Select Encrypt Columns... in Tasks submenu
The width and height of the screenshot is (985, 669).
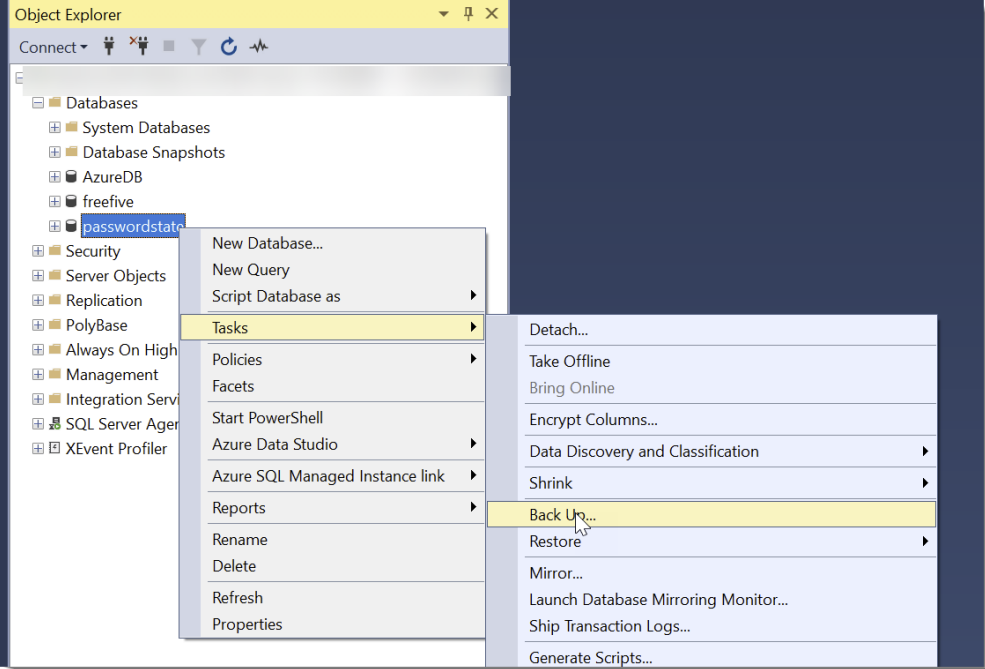(712, 420)
